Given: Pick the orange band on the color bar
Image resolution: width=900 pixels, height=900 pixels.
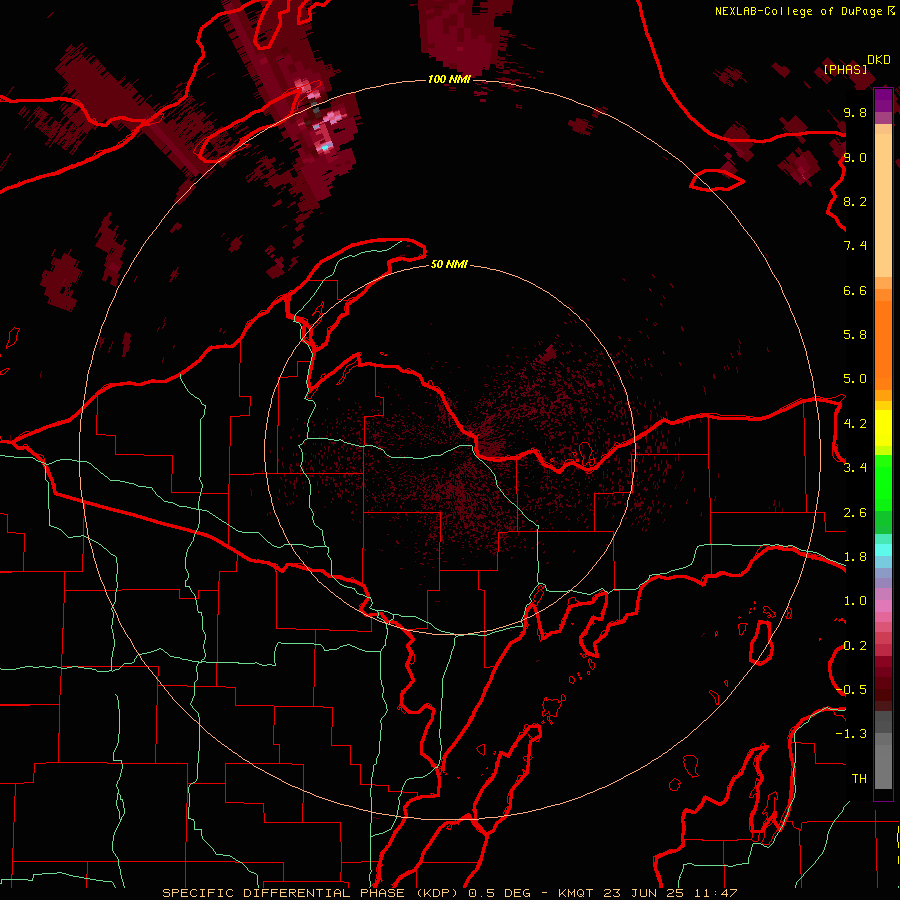Looking at the screenshot, I should pos(883,345).
